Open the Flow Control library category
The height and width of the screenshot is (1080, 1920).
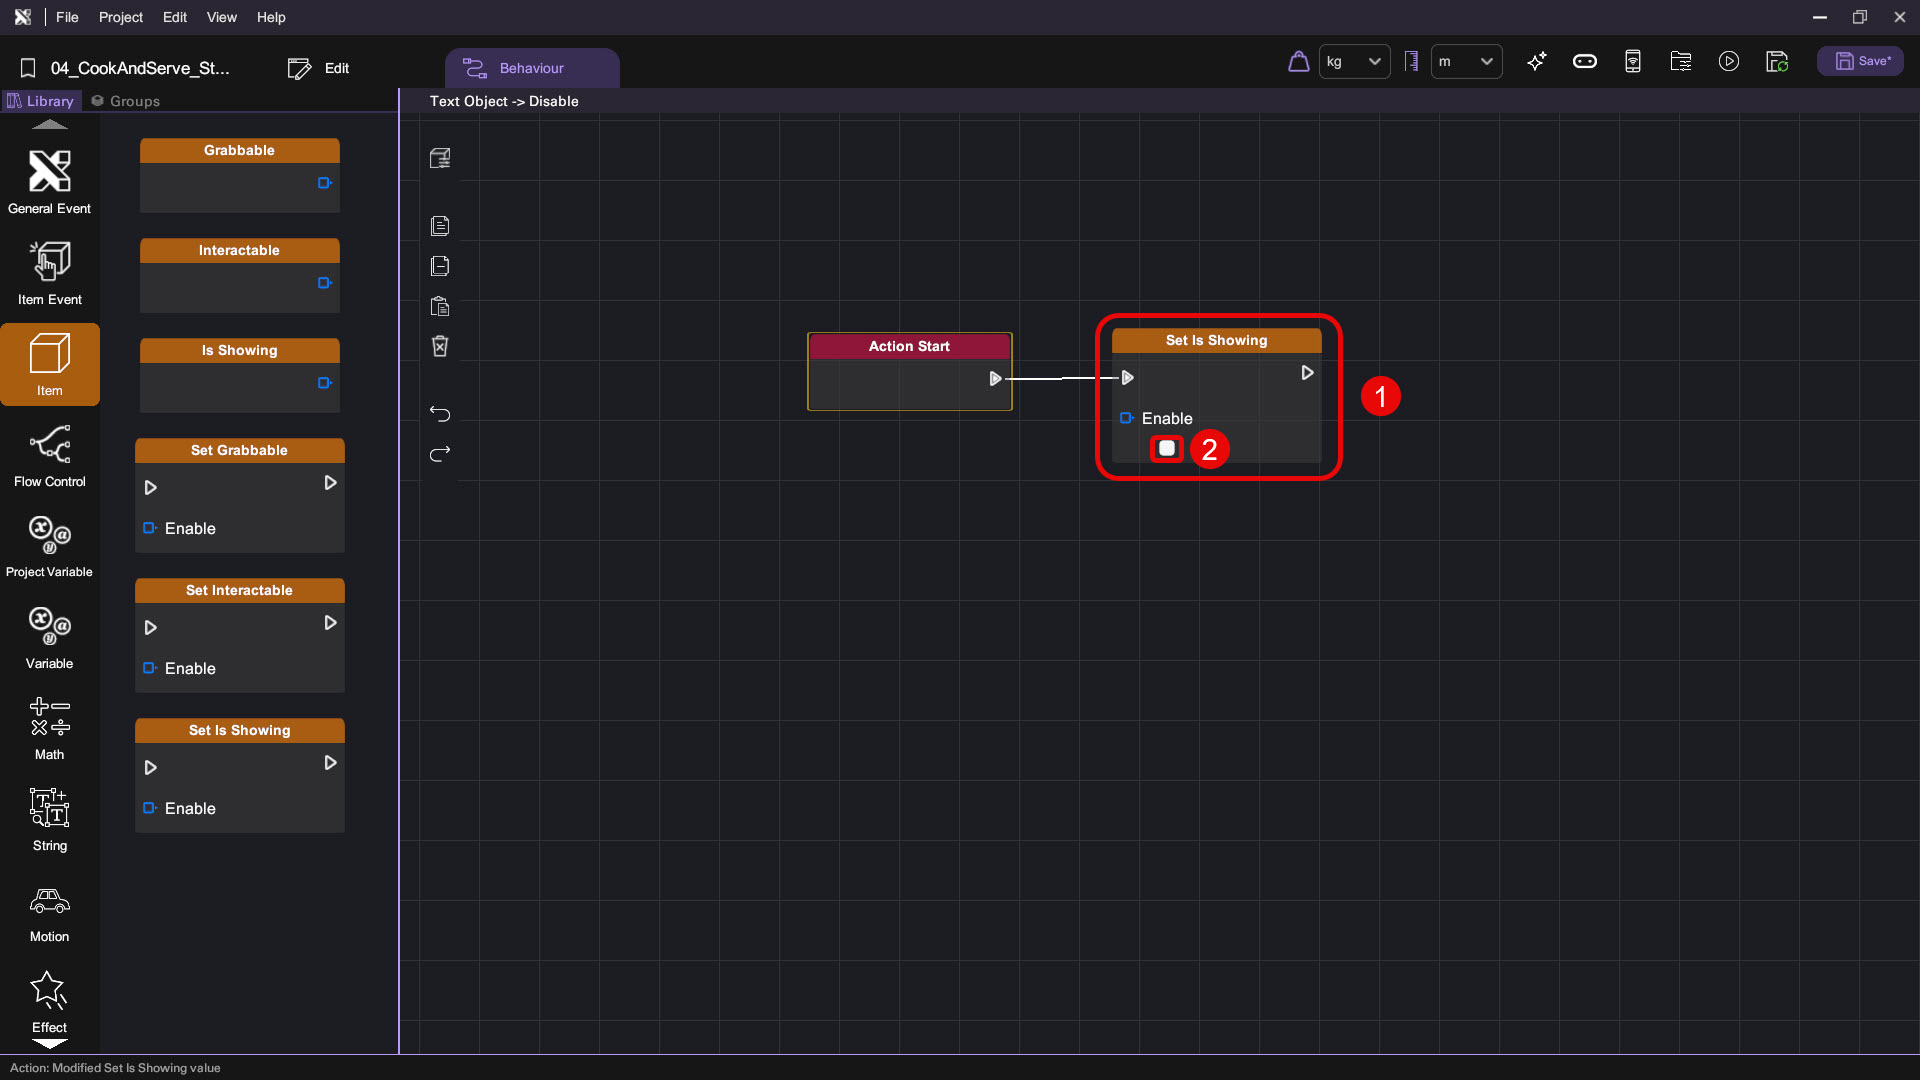click(49, 456)
